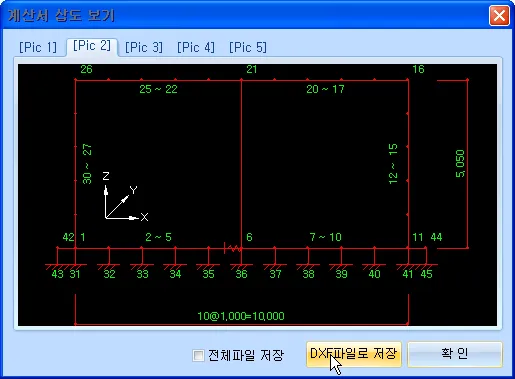Image resolution: width=515 pixels, height=379 pixels.
Task: Click support node label 34
Action: [175, 274]
